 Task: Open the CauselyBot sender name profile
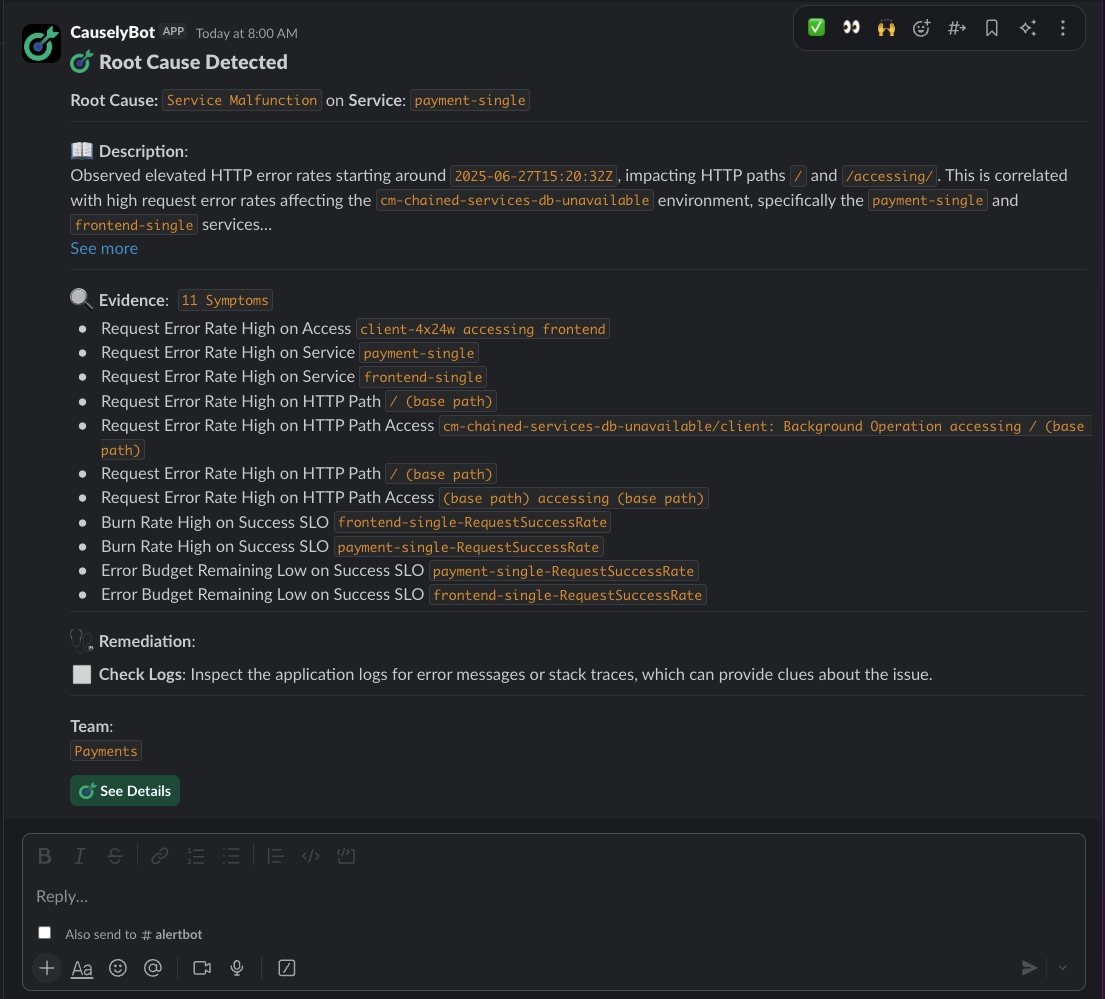113,32
